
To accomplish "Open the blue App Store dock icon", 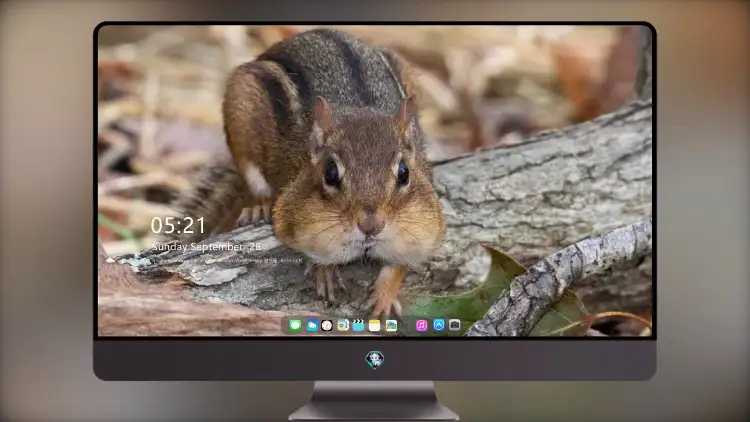I will tap(439, 325).
